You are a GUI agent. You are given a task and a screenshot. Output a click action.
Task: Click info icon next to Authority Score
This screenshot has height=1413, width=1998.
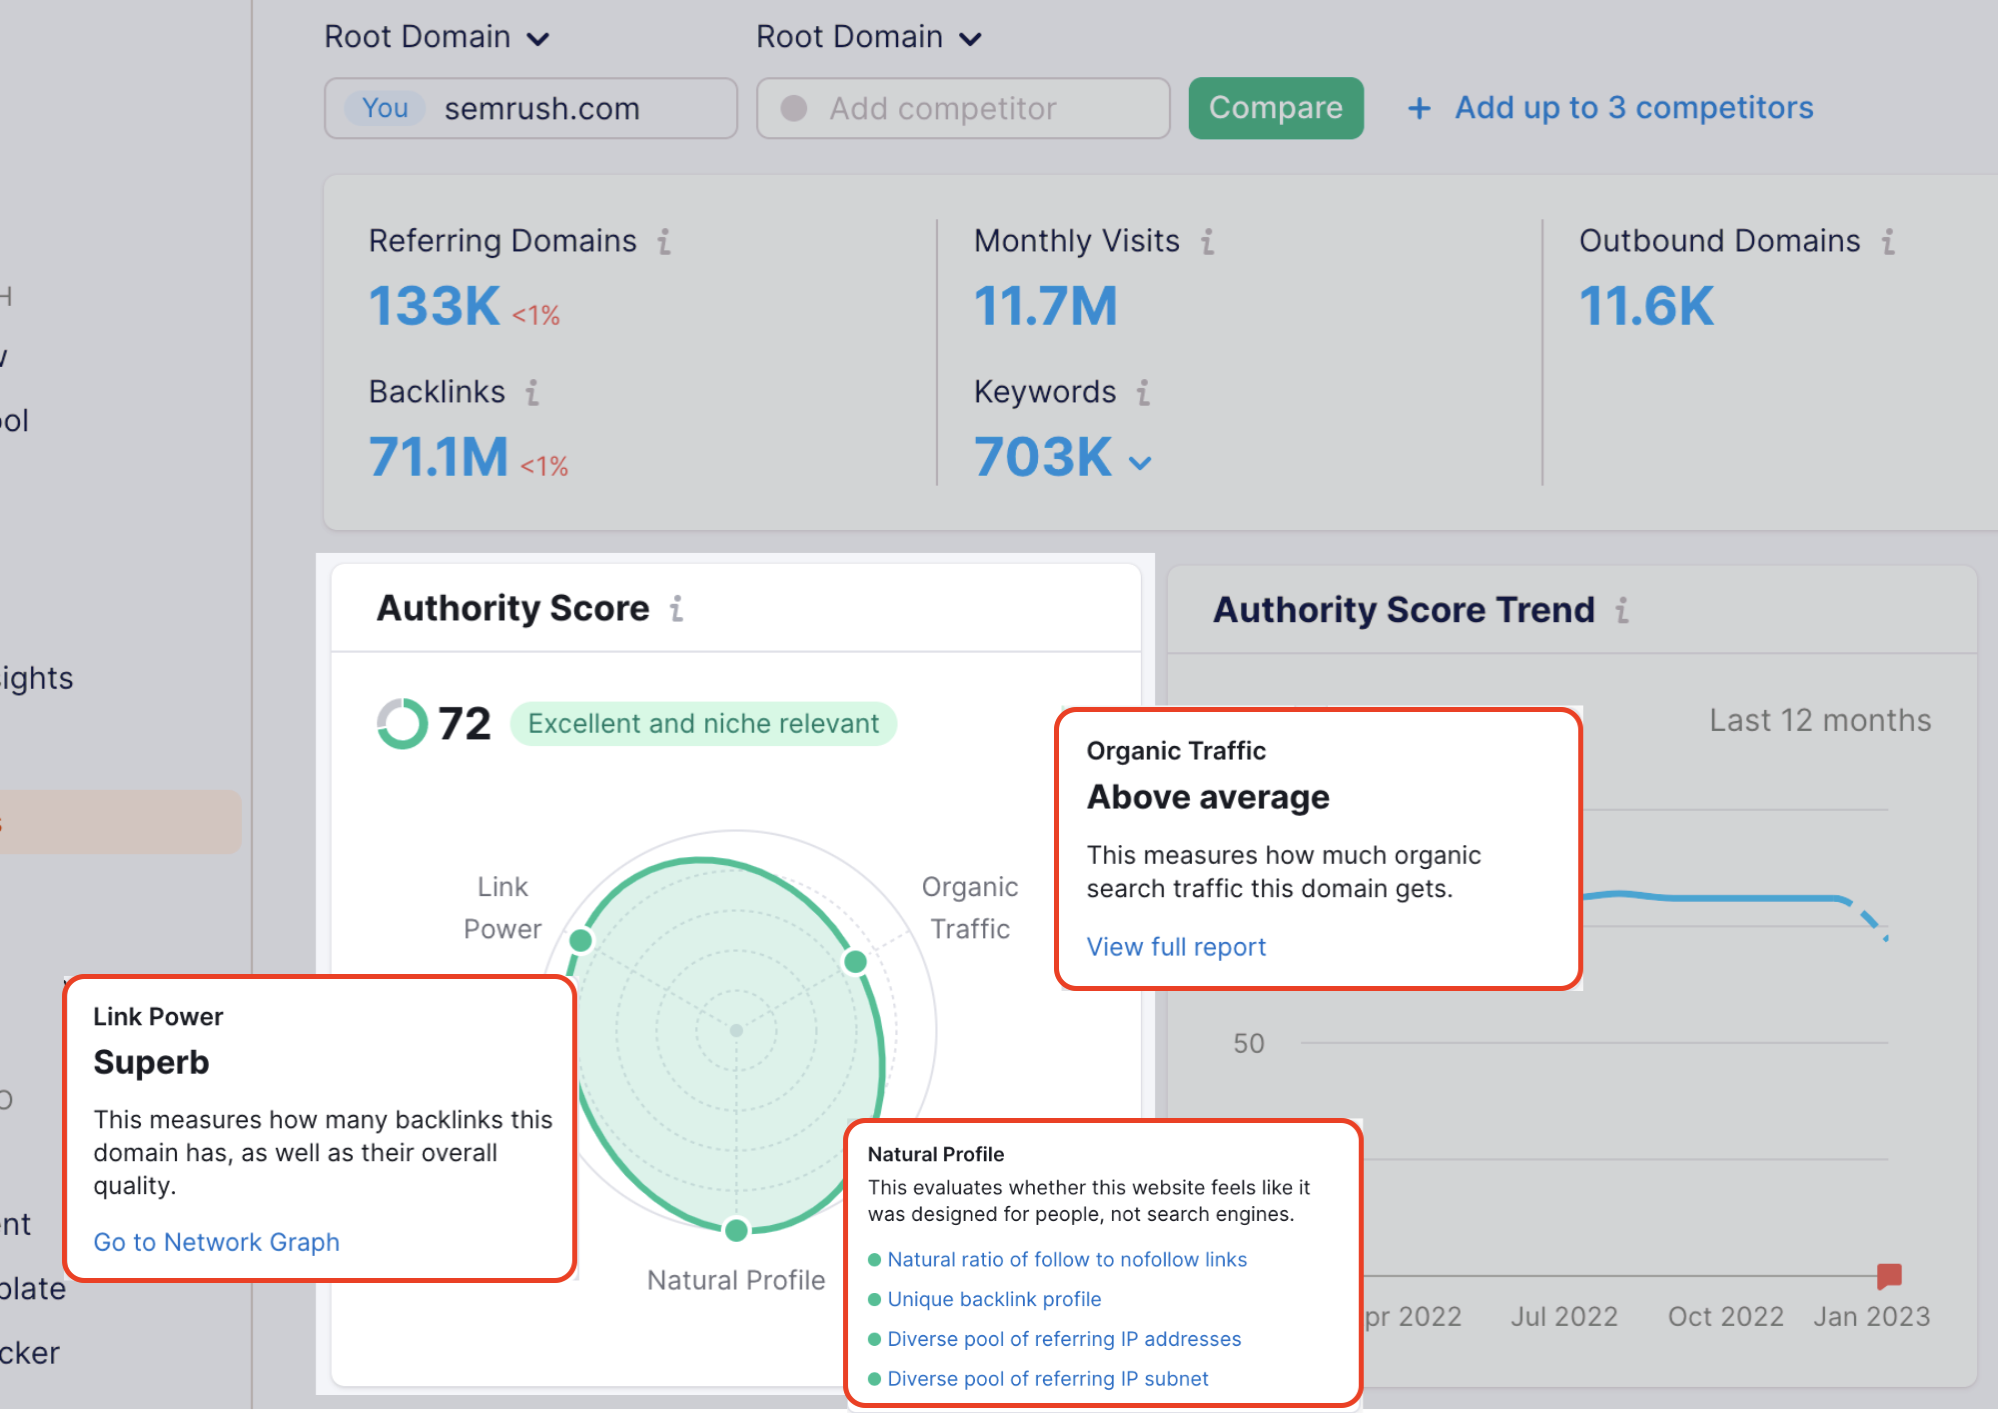point(677,608)
